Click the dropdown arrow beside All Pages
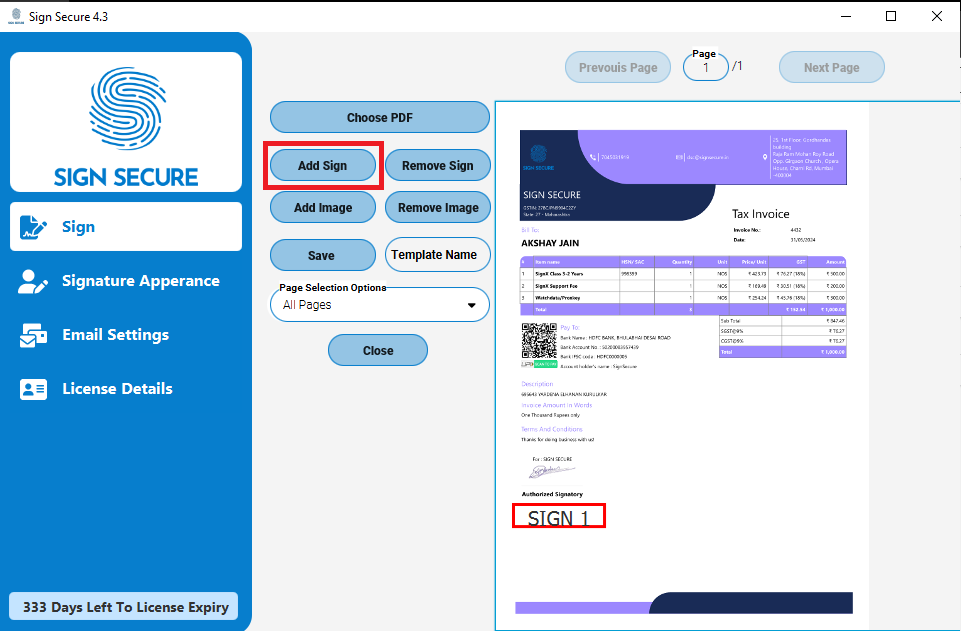961x631 pixels. pyautogui.click(x=471, y=305)
